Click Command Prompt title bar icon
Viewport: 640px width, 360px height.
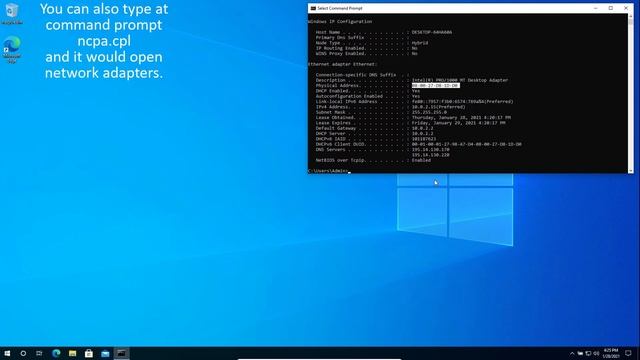[313, 8]
